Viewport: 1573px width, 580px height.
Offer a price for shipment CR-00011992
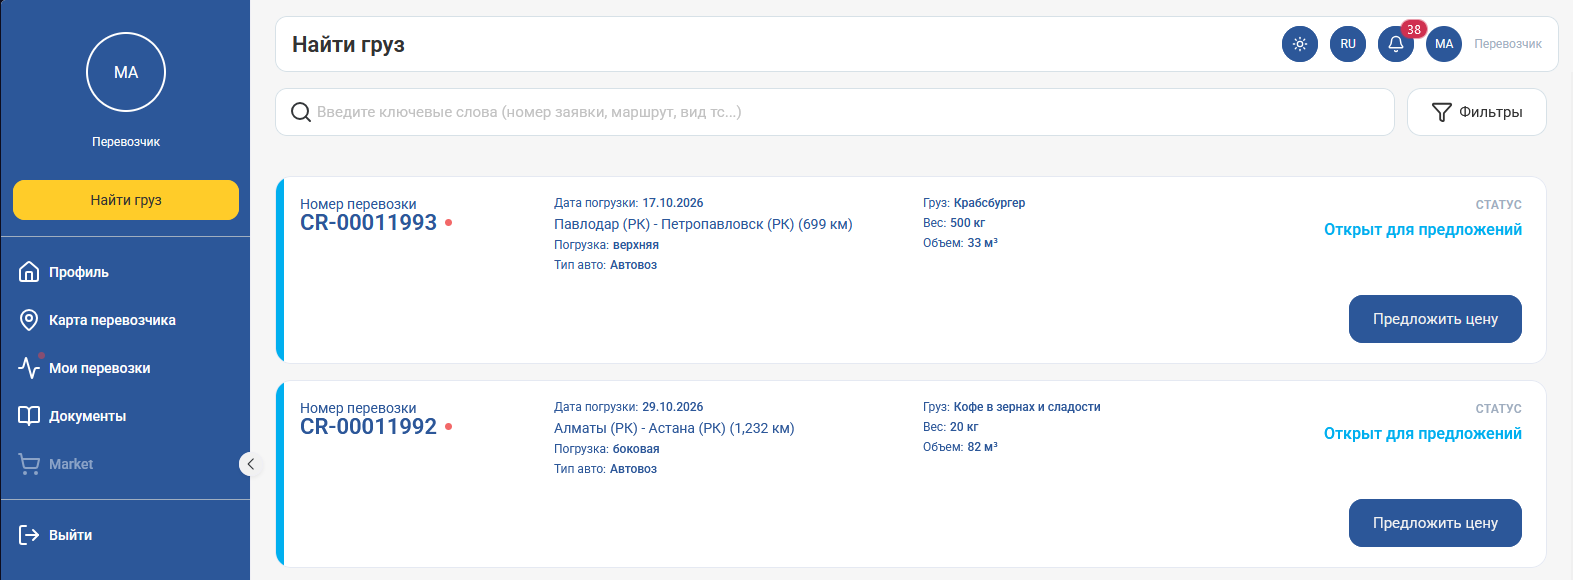click(1435, 523)
